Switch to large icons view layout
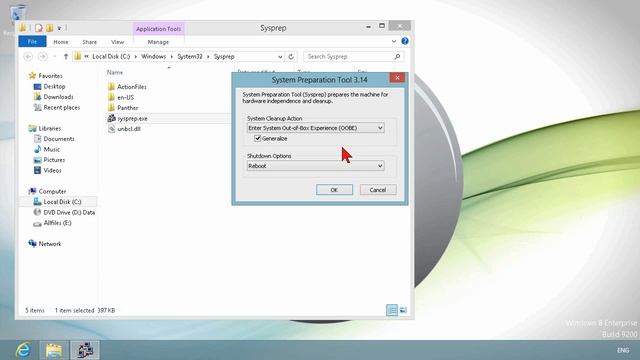 pyautogui.click(x=403, y=310)
